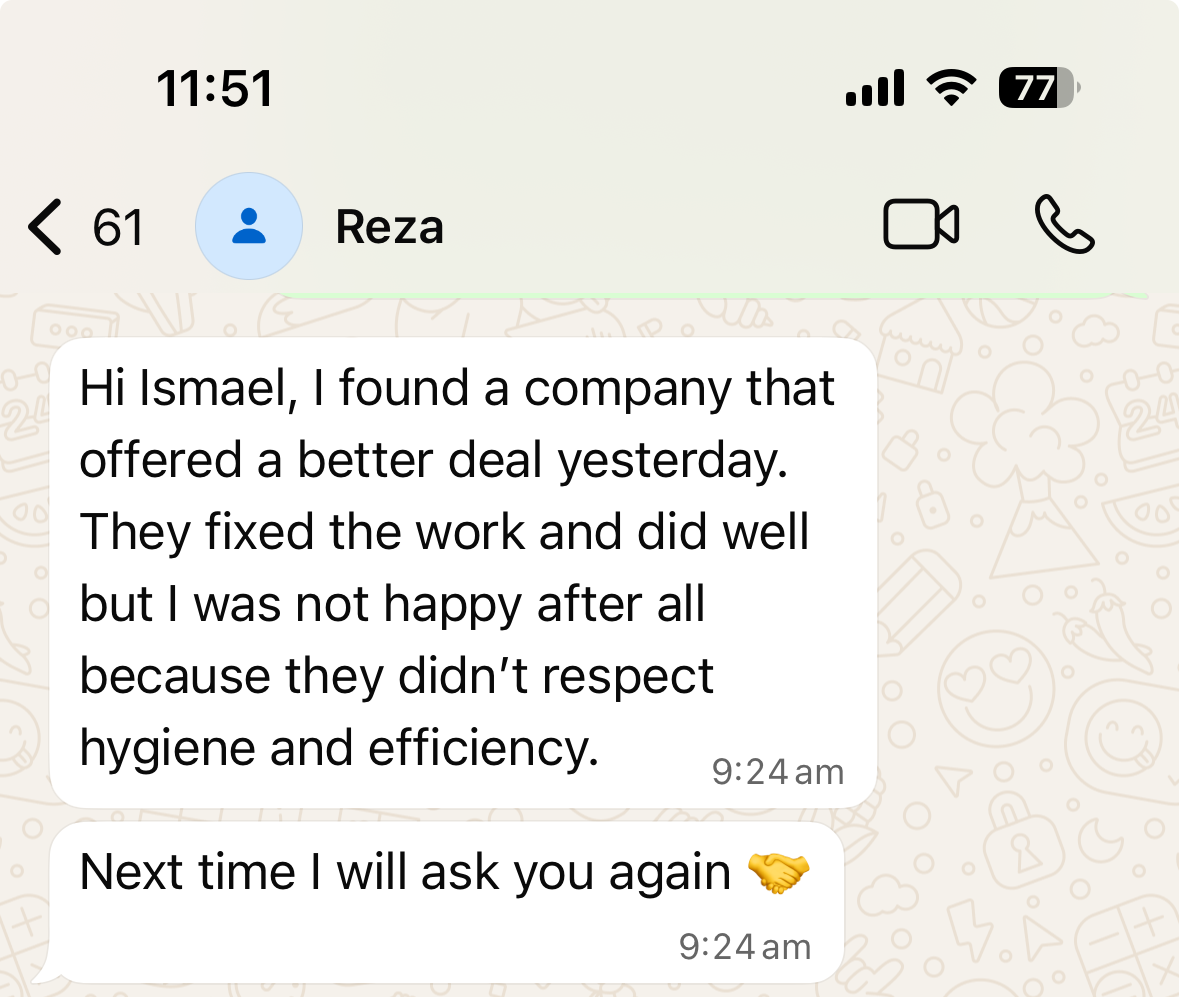
Task: Open contact info via the Reza name
Action: point(389,228)
